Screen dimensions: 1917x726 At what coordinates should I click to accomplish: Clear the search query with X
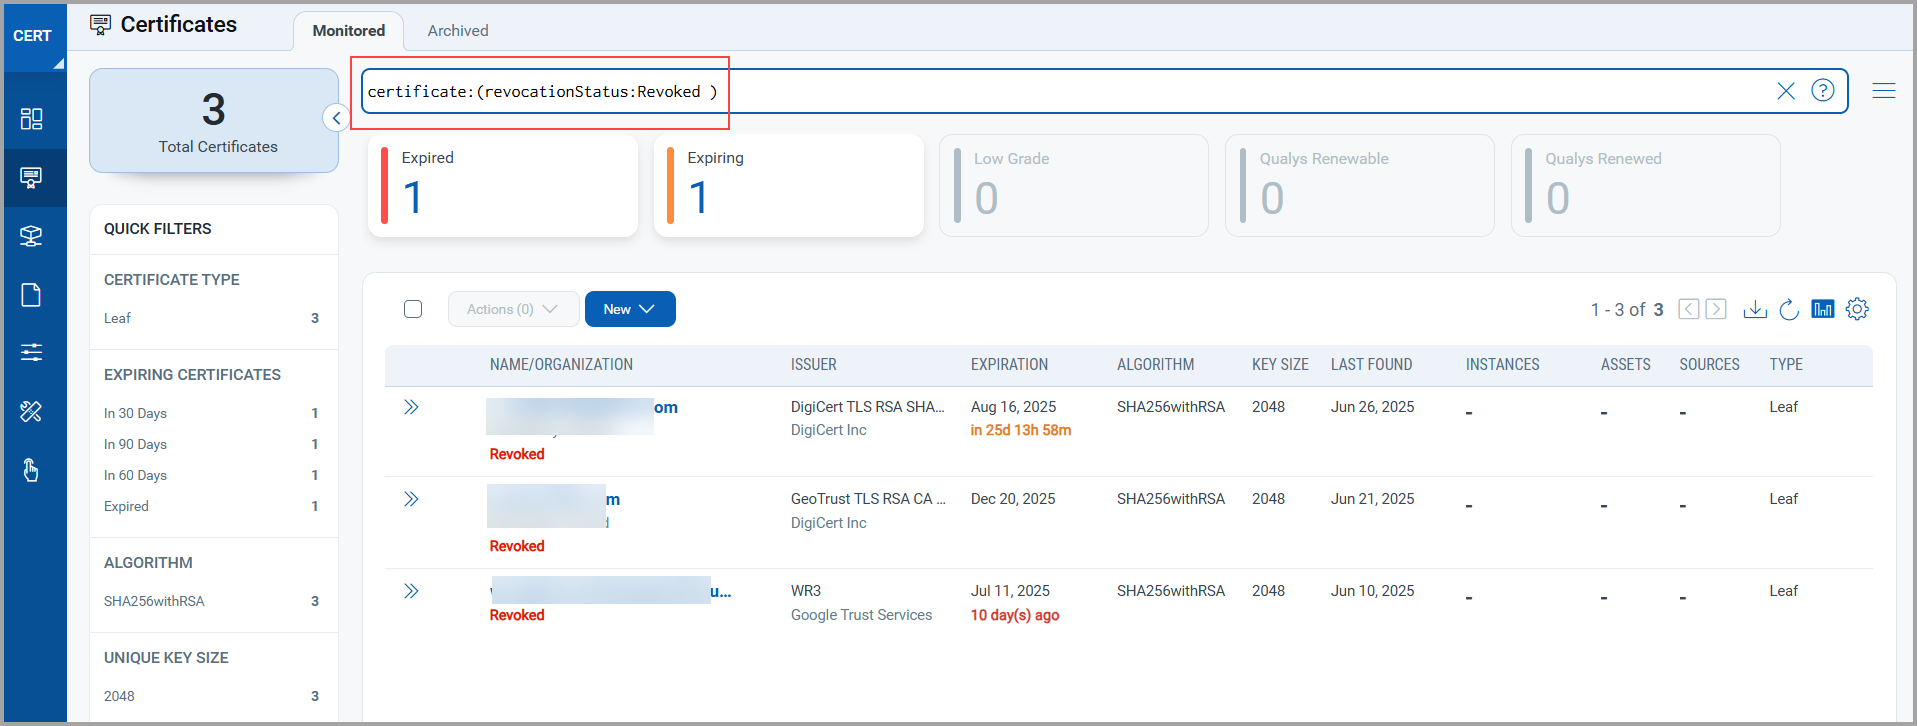(1786, 91)
